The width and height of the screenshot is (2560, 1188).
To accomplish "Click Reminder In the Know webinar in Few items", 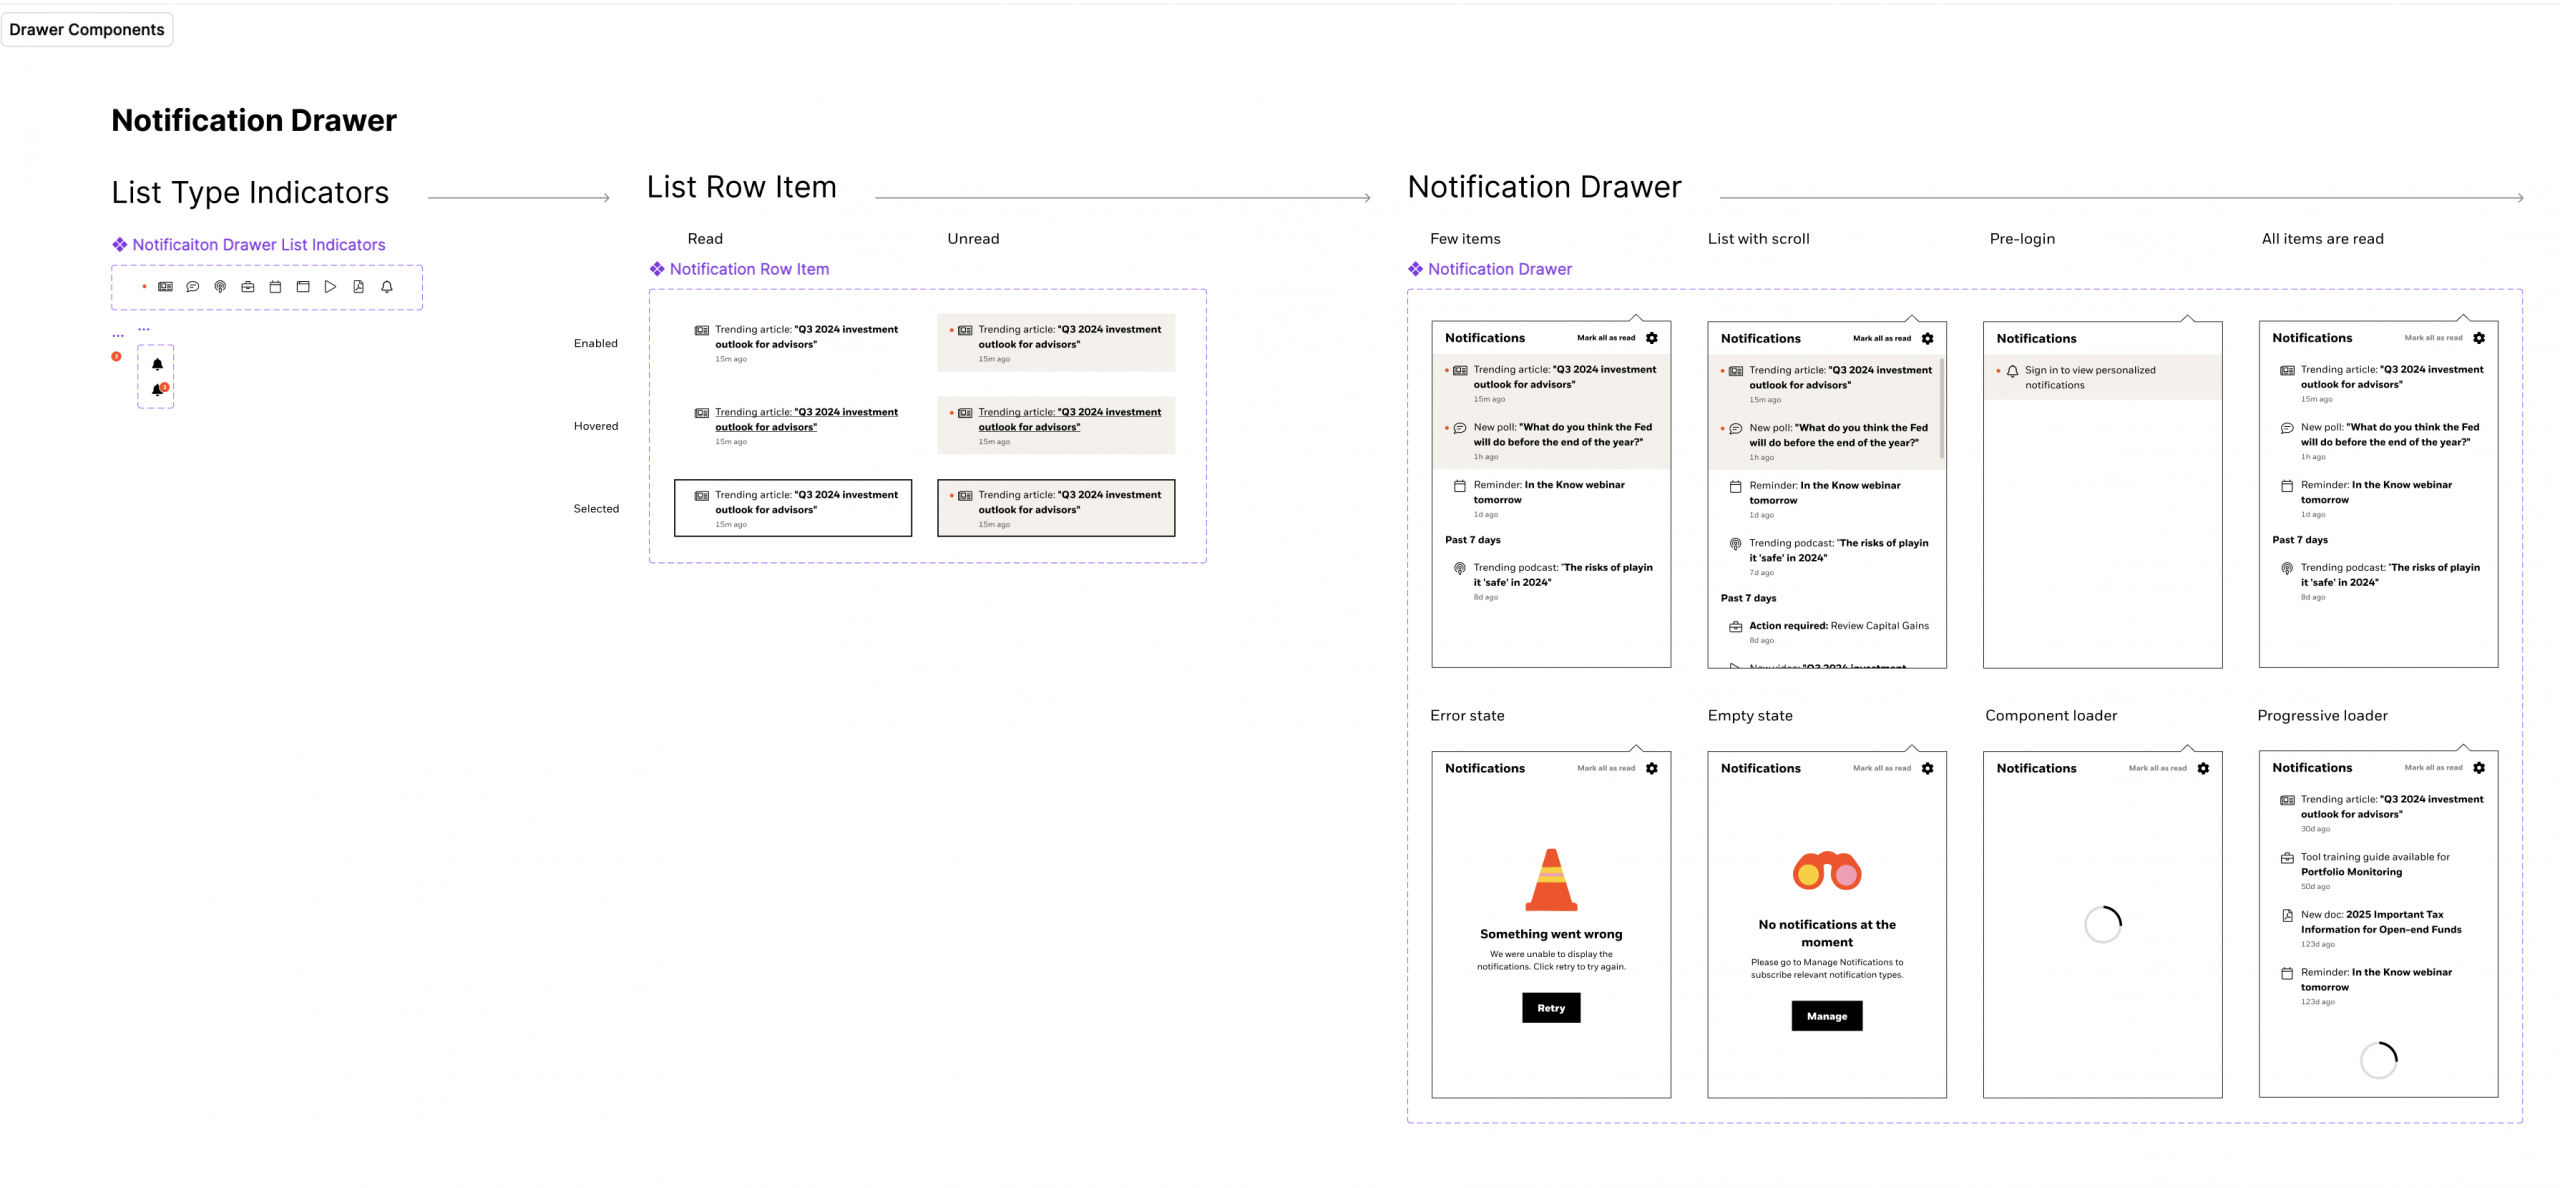I will tap(1551, 498).
